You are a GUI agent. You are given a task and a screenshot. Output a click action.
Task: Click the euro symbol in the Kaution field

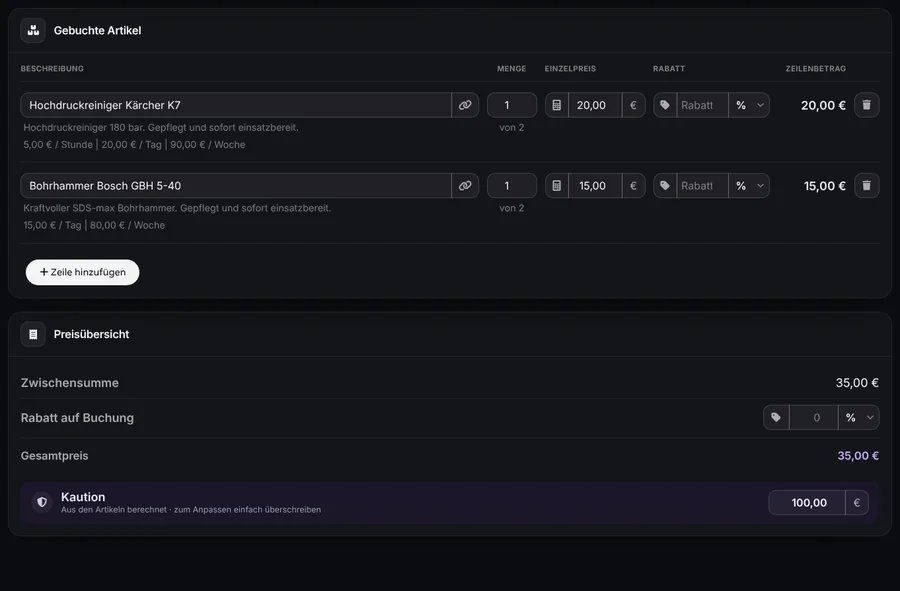pyautogui.click(x=856, y=503)
